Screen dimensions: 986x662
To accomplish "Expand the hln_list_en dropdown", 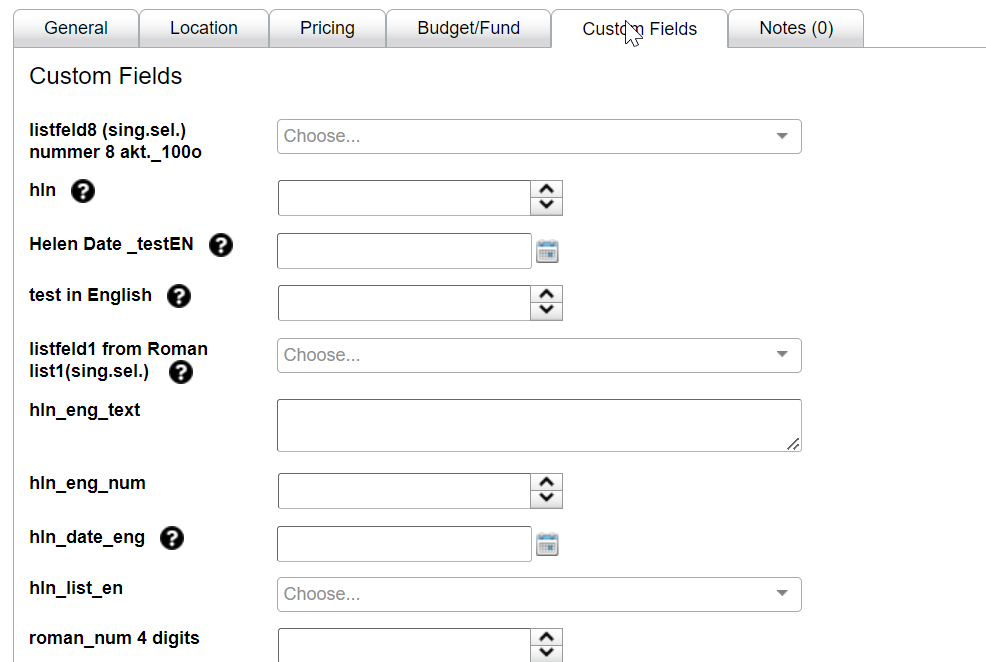I will tap(539, 594).
